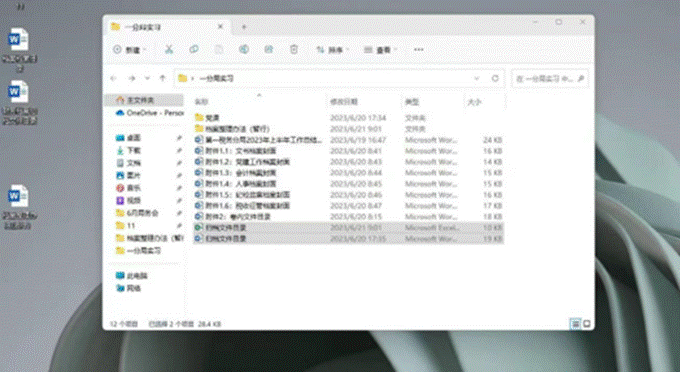The image size is (680, 372).
Task: Click the Copy icon in toolbar
Action: click(194, 49)
